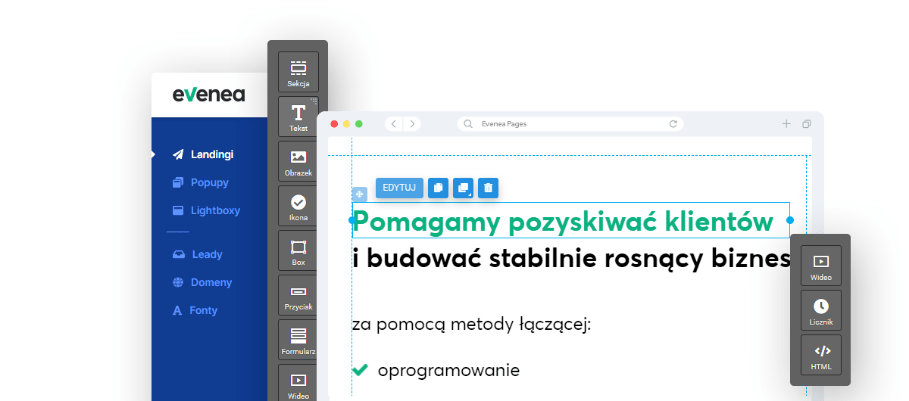Delete the selected heading with trash icon
The height and width of the screenshot is (401, 909).
tap(487, 187)
